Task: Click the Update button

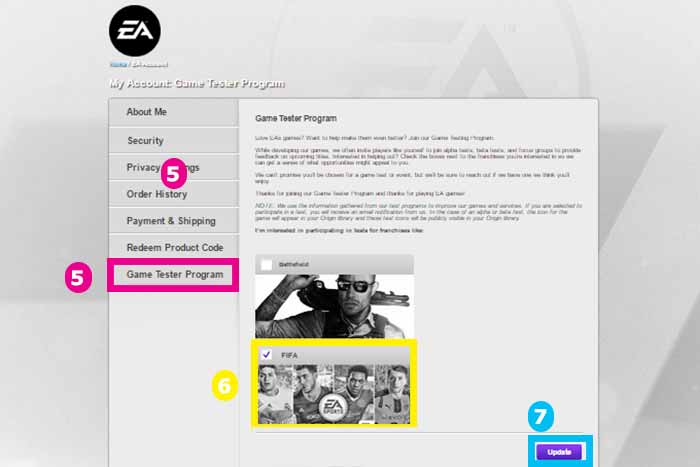Action: (559, 452)
